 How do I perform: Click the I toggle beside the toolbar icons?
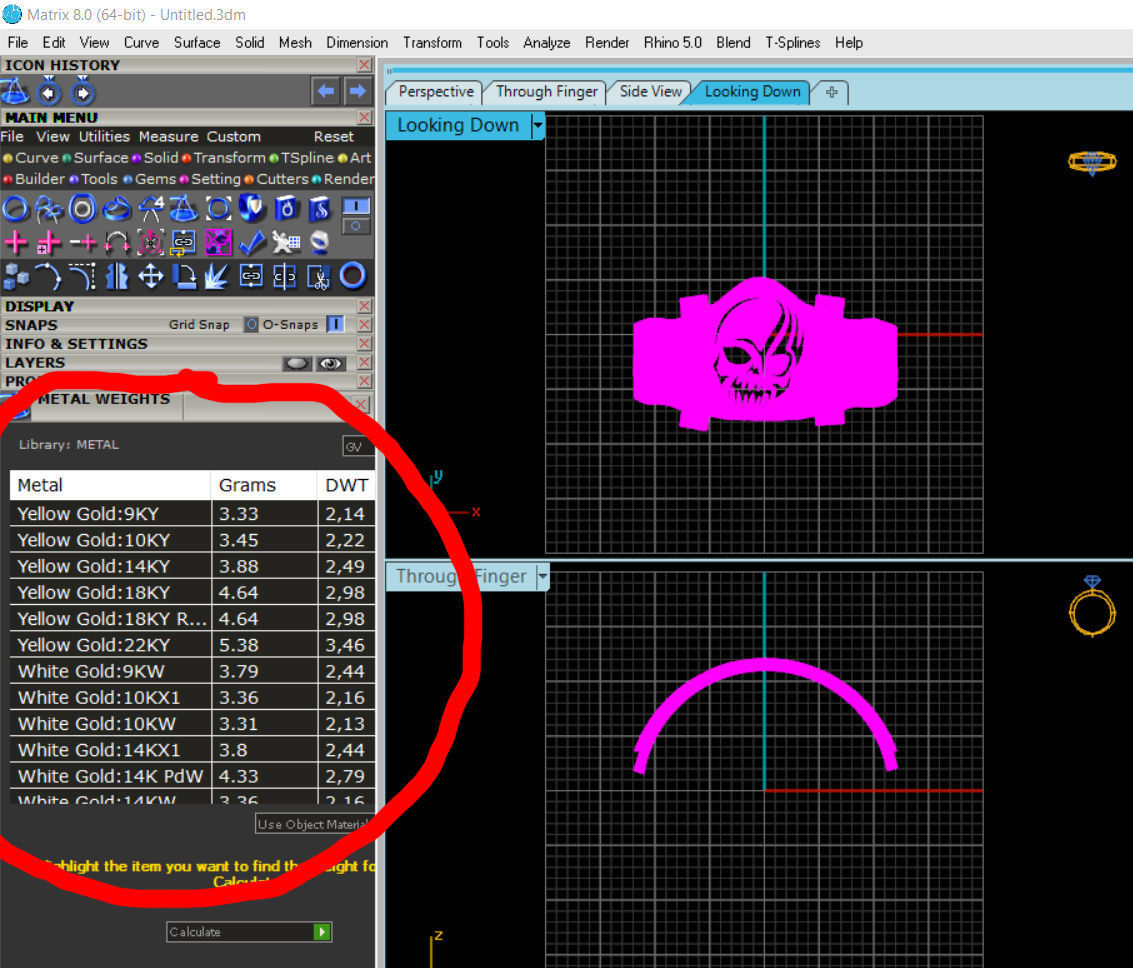click(356, 206)
